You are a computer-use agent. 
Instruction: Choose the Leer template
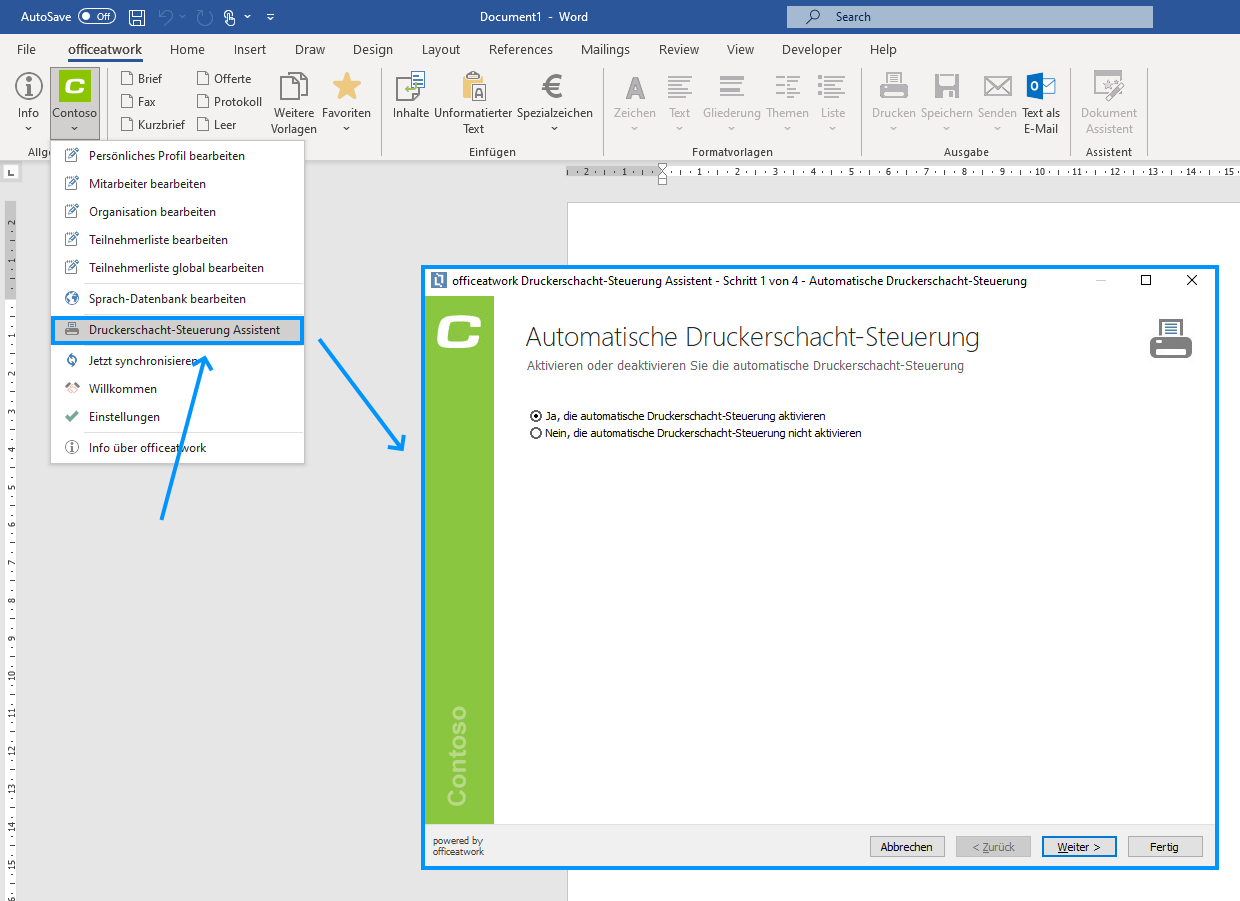point(217,124)
